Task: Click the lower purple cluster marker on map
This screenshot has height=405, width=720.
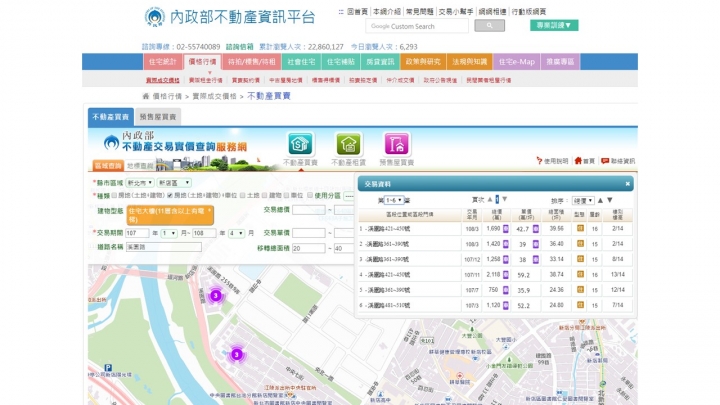Action: (x=236, y=354)
